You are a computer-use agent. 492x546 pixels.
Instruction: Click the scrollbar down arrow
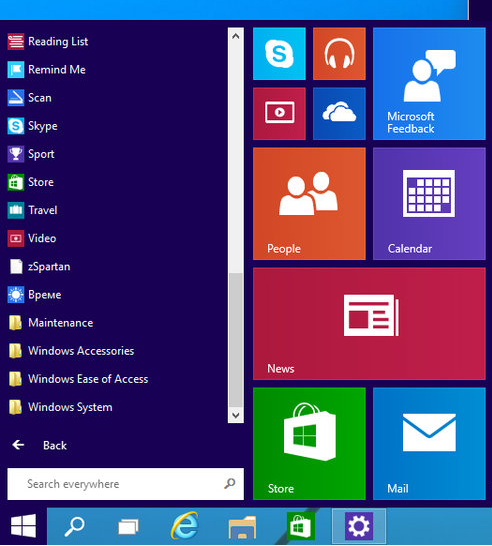(x=236, y=415)
